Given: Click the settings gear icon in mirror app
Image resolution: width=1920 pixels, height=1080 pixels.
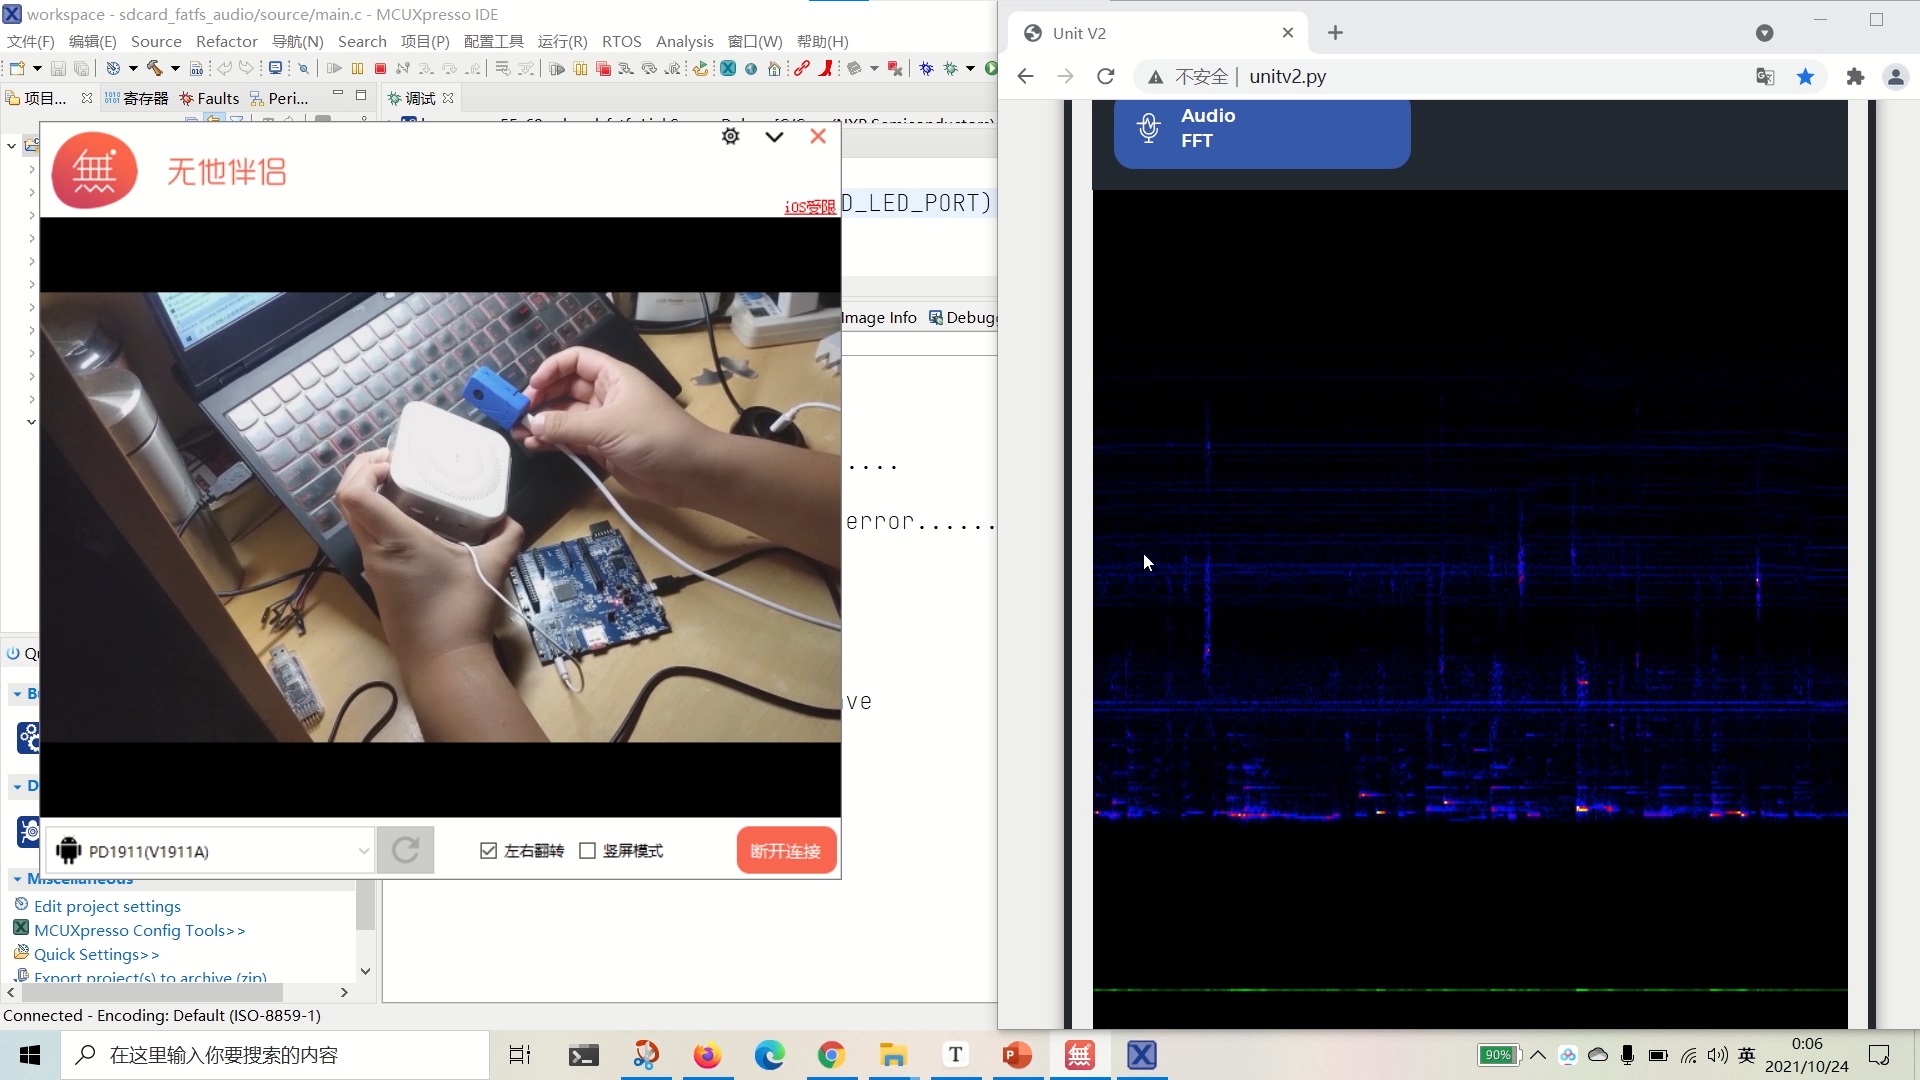Looking at the screenshot, I should 731,137.
